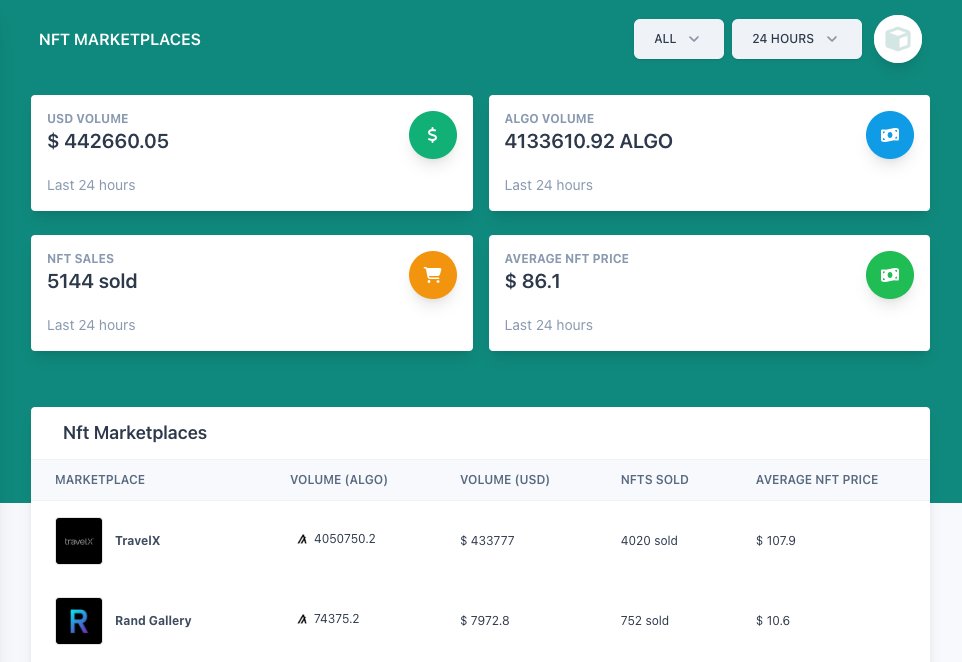Open the TravelX marketplace link

(137, 540)
